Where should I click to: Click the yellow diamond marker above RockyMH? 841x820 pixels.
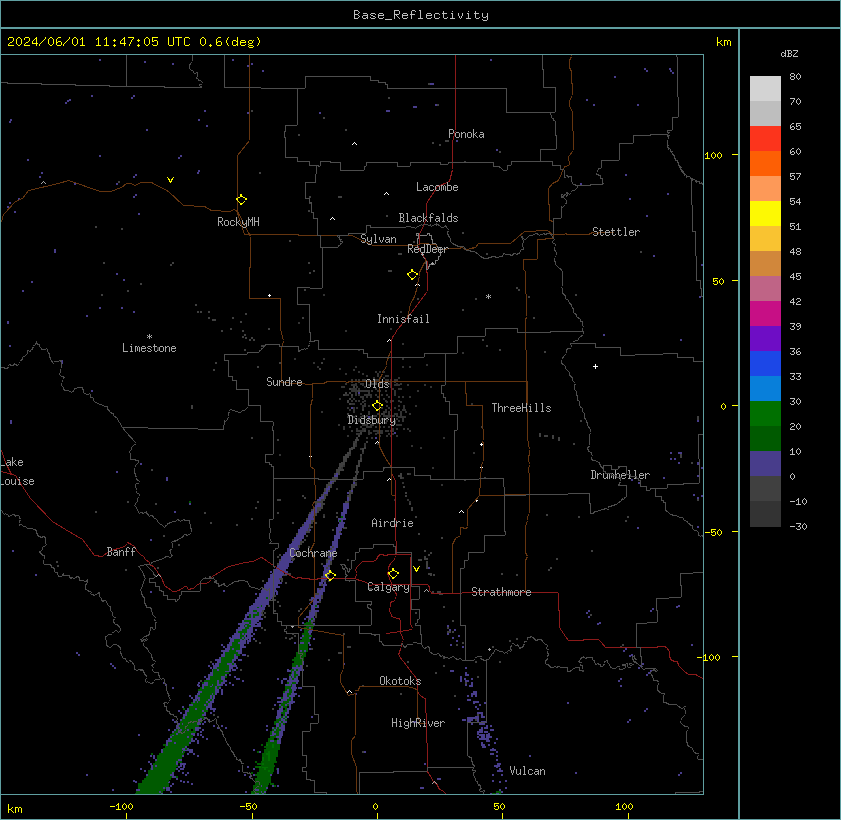pyautogui.click(x=241, y=200)
